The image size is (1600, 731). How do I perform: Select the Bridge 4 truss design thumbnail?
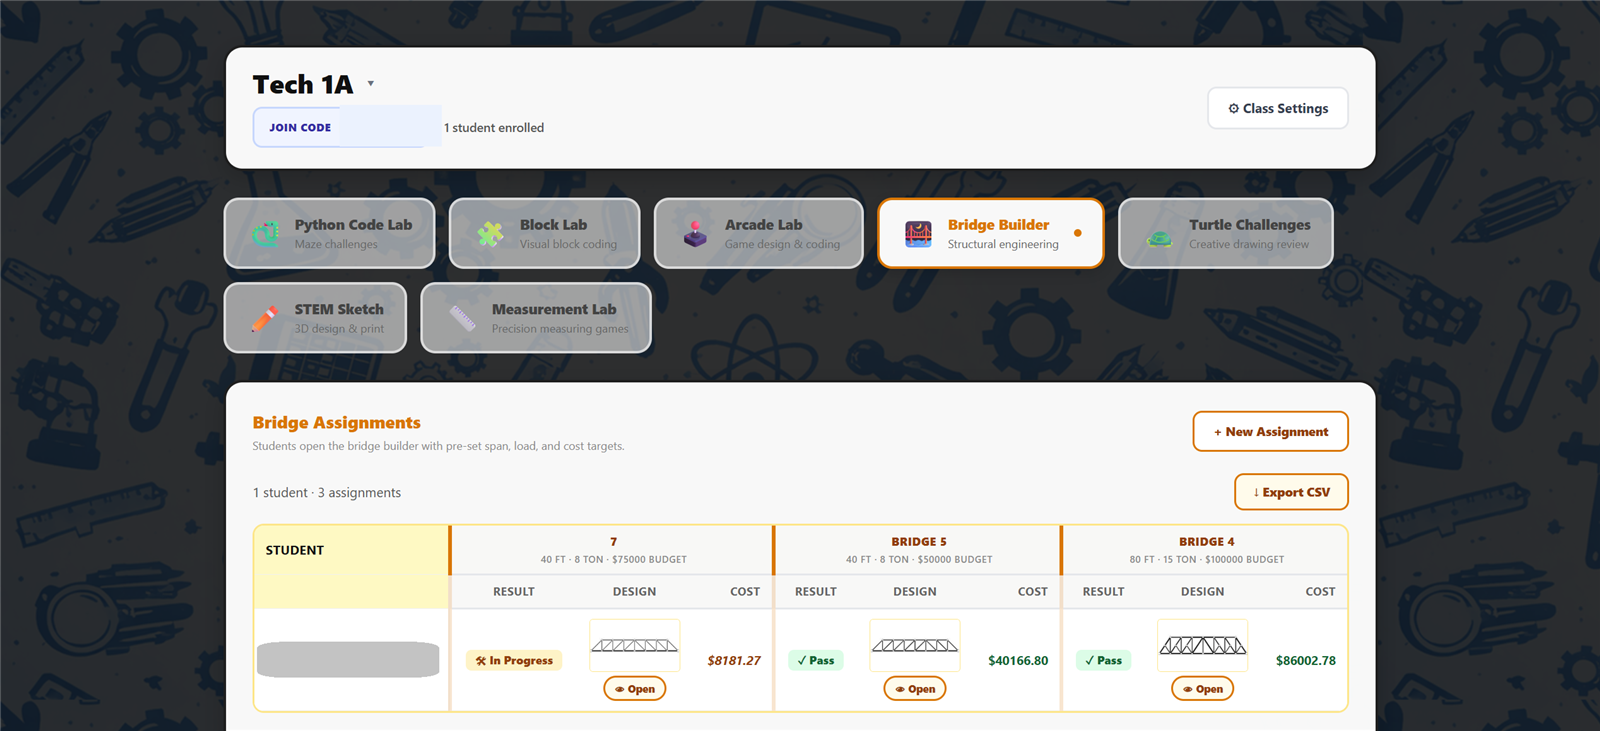coord(1202,645)
